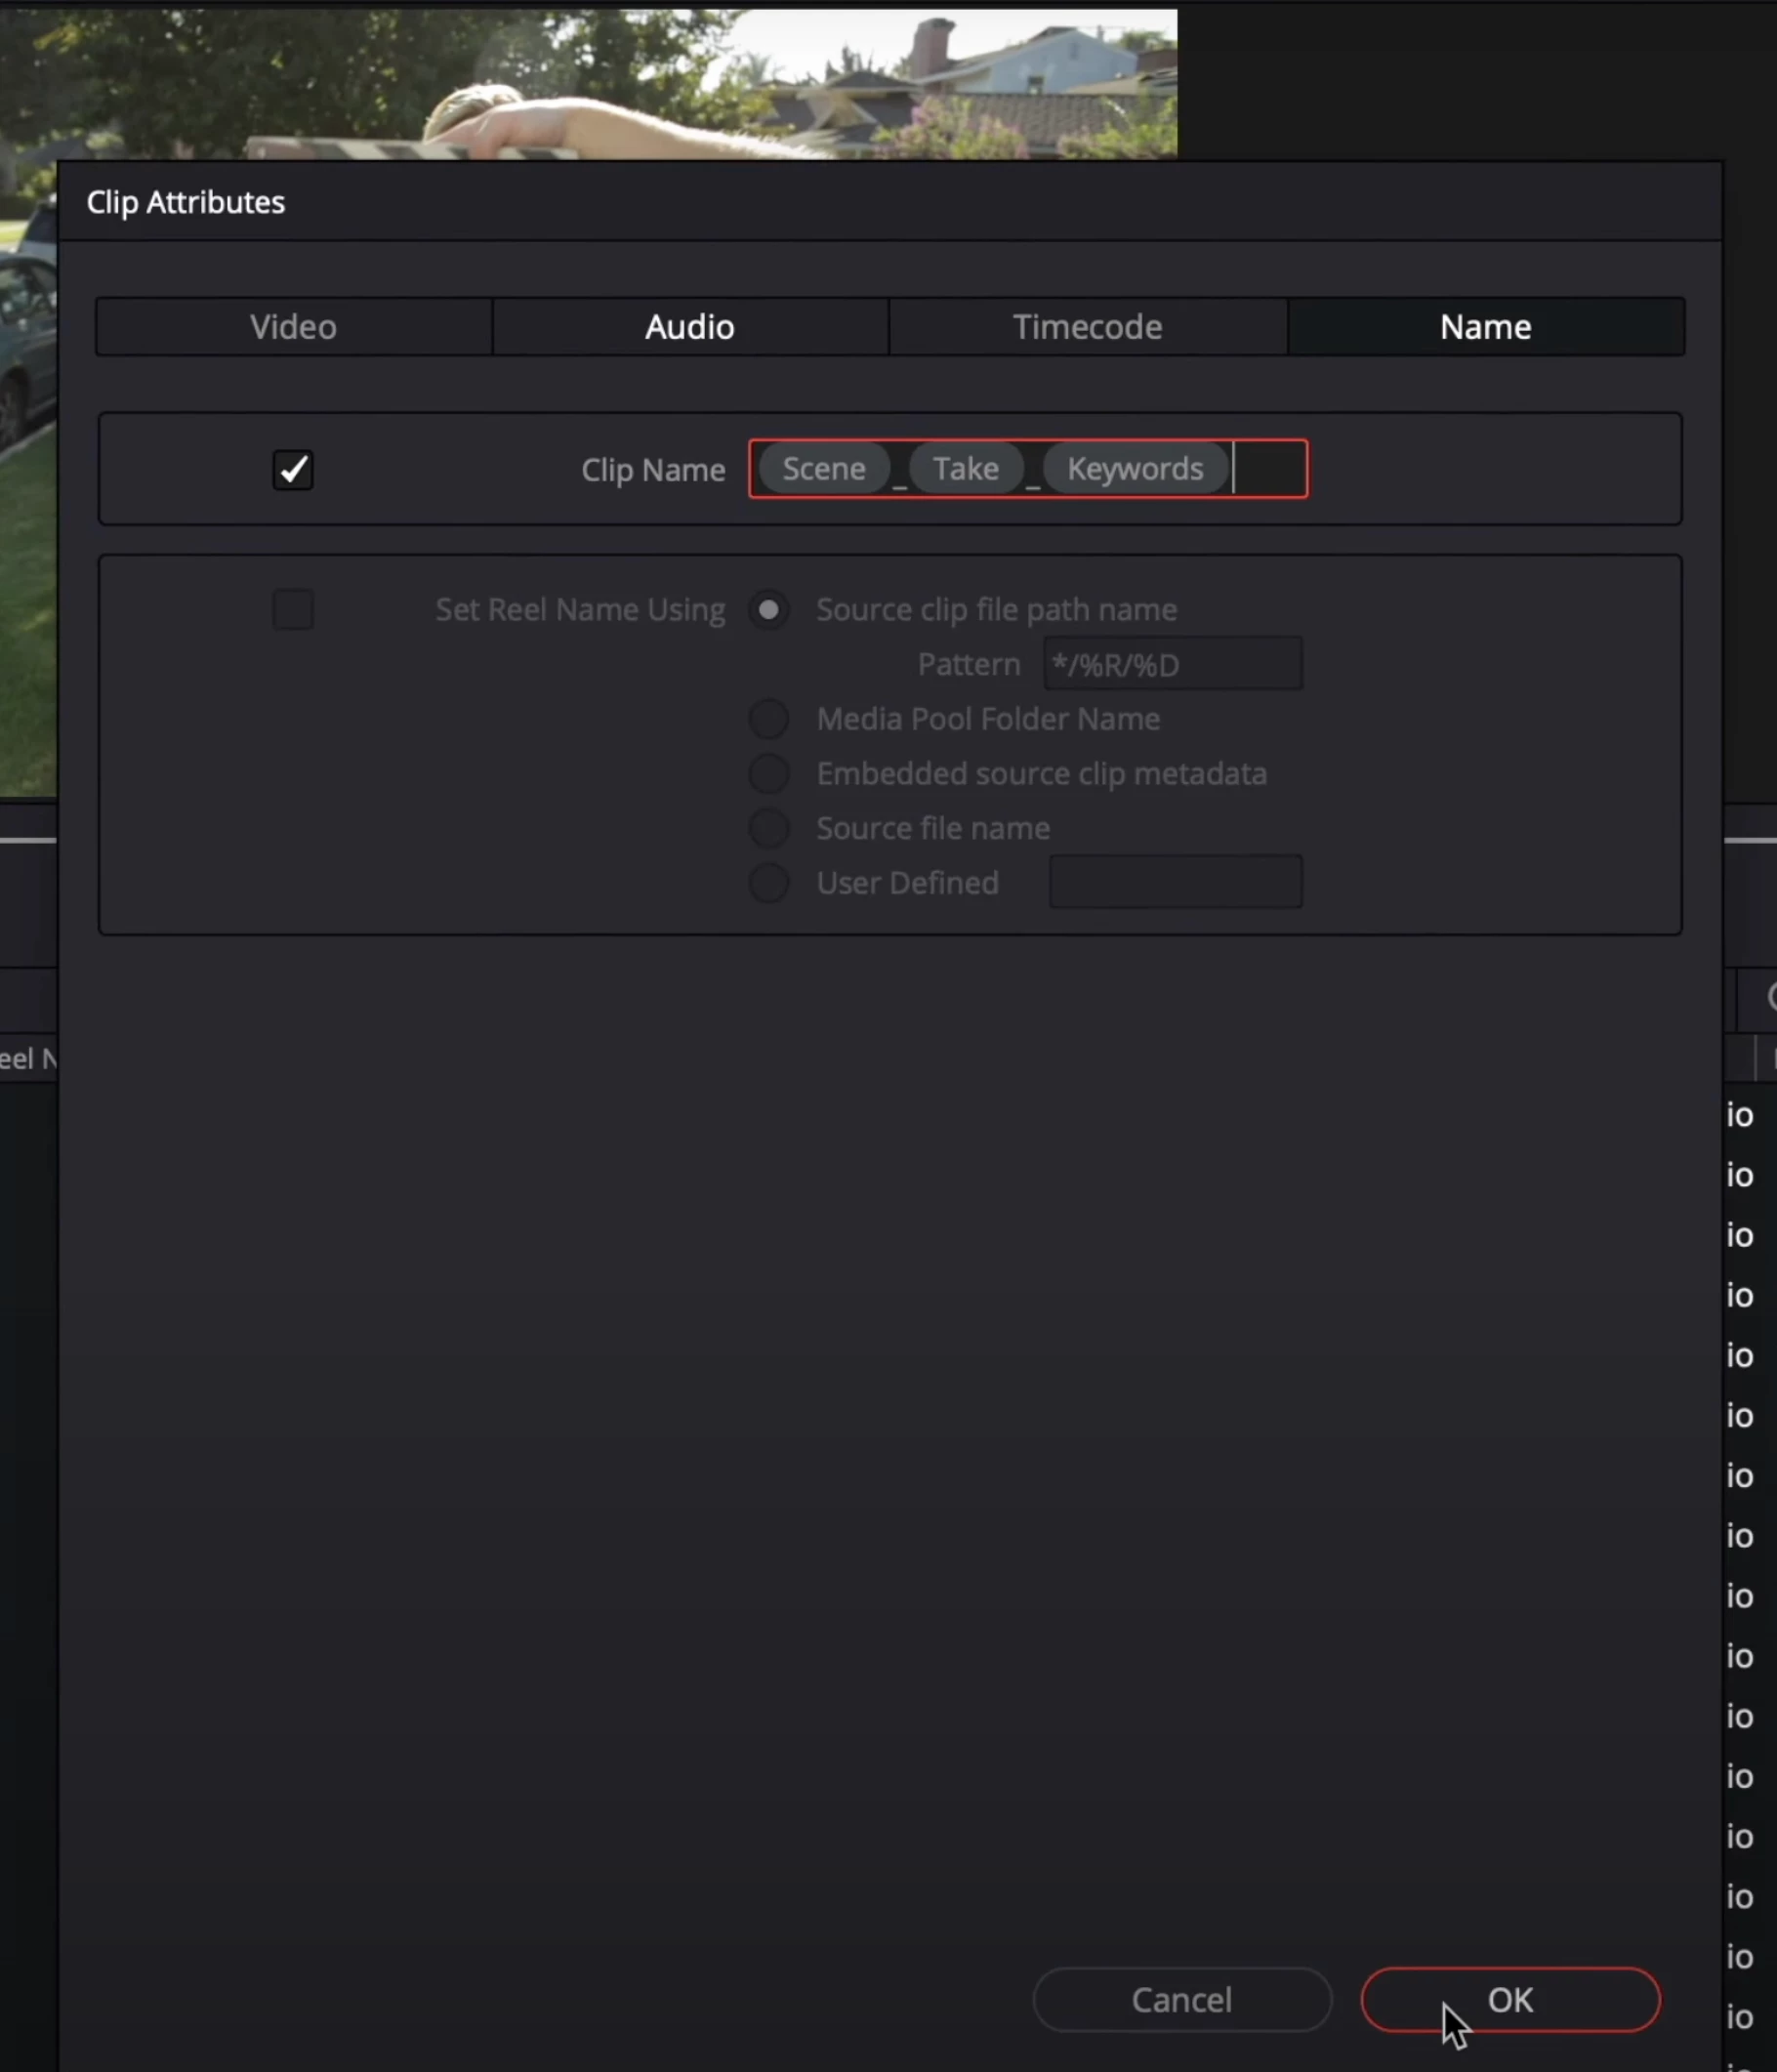Click the Keywords tag in Clip Name
1777x2072 pixels.
(1135, 469)
